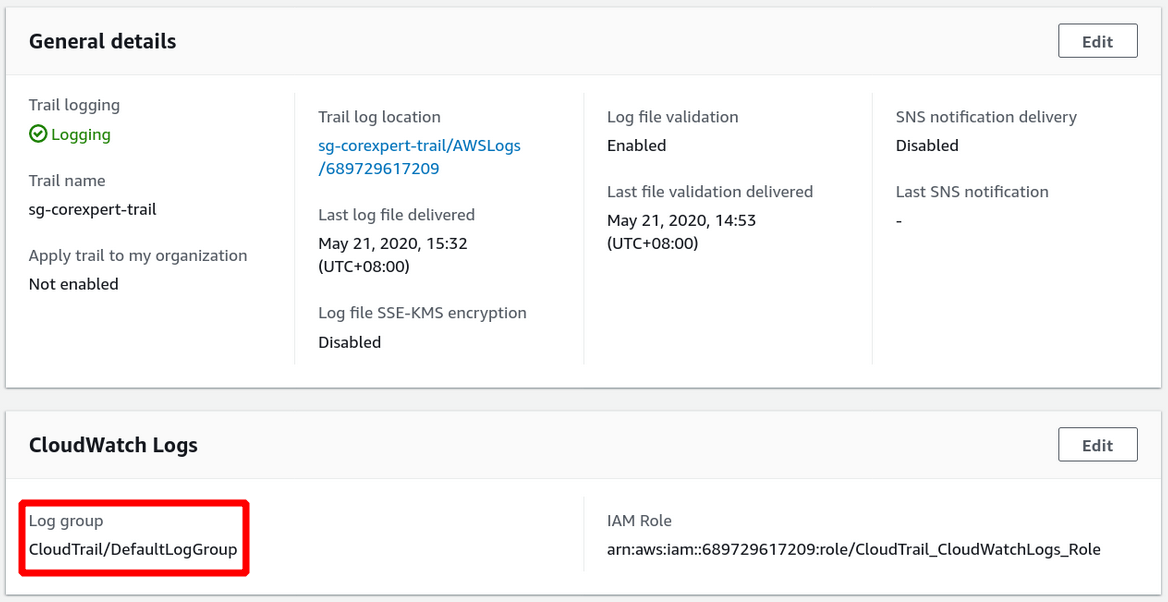Viewport: 1168px width, 602px height.
Task: Click the trail name value sg-corexpert-trail
Action: (92, 209)
